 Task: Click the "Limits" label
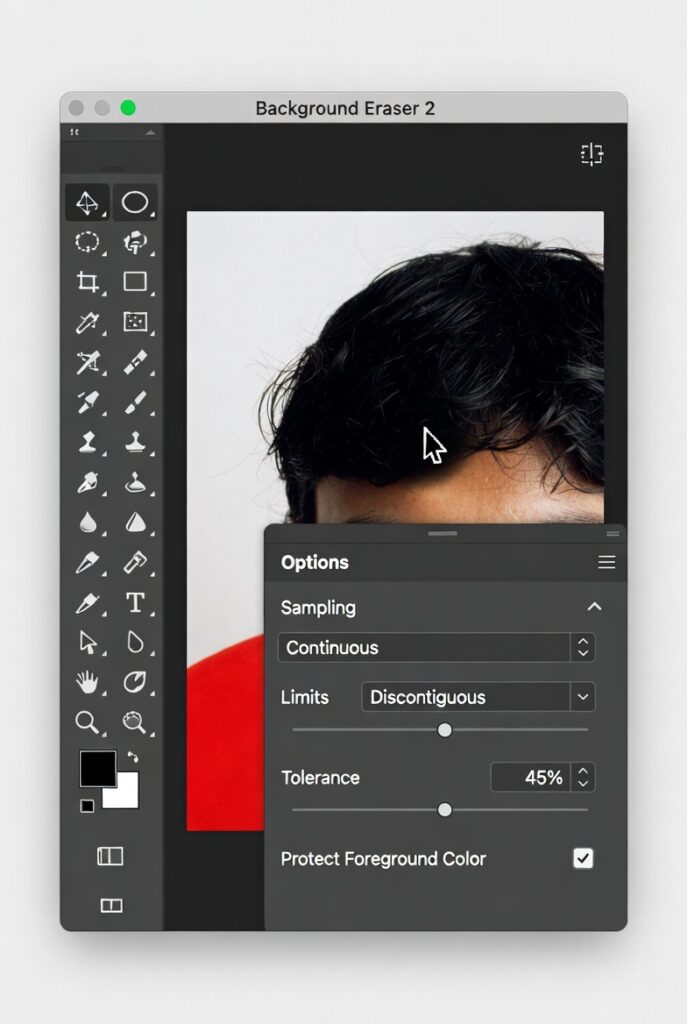pos(304,697)
